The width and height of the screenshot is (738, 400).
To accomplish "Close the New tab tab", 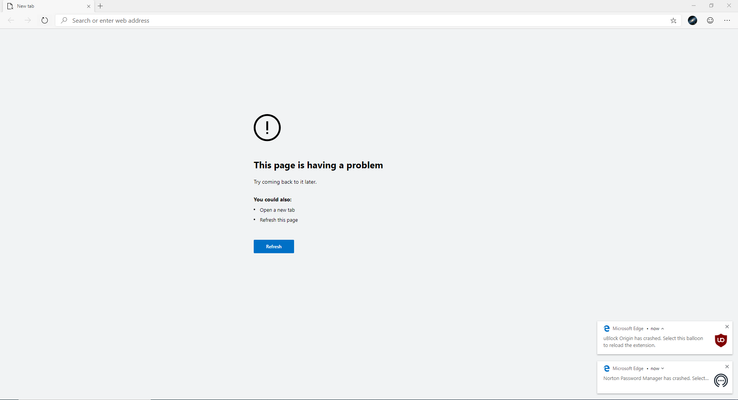I will click(88, 6).
